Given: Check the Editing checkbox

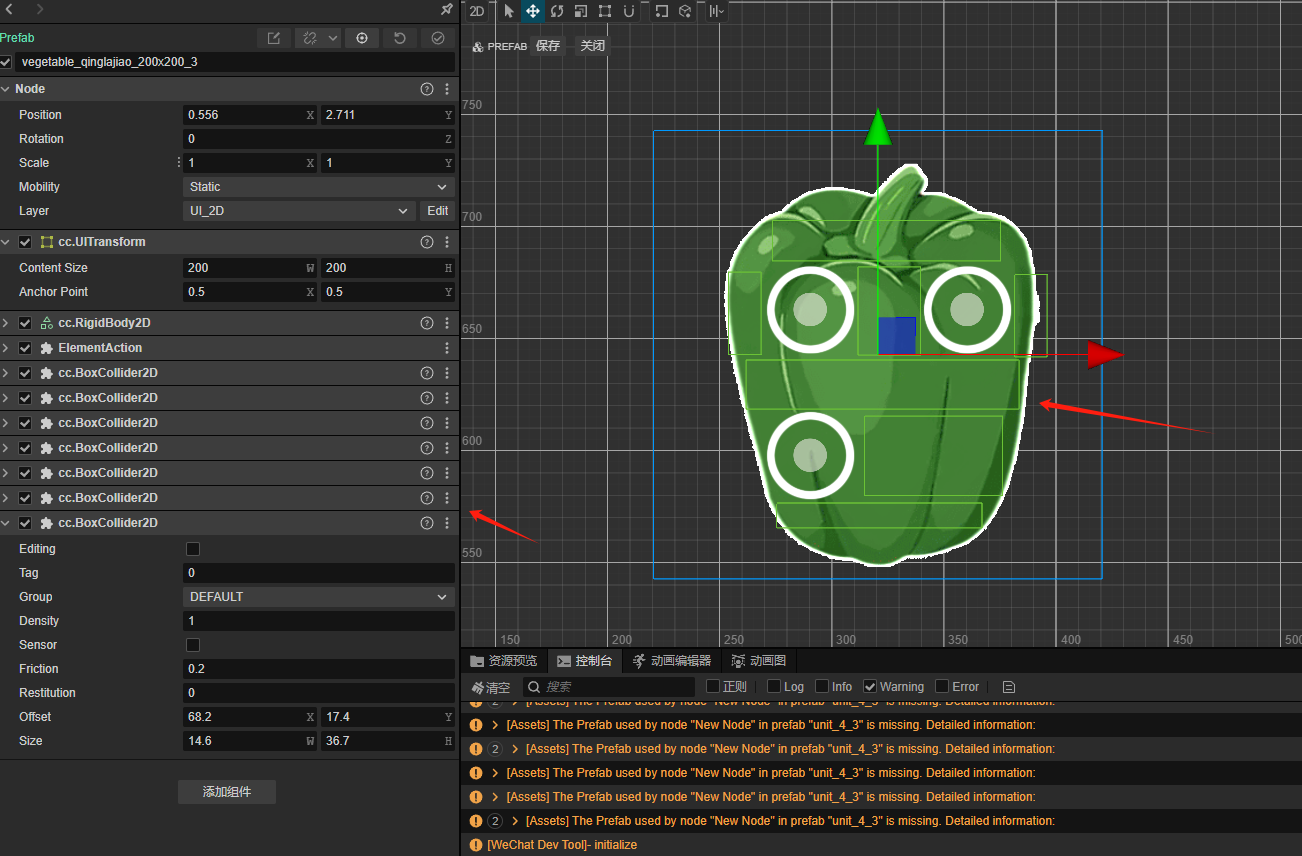Looking at the screenshot, I should 193,549.
